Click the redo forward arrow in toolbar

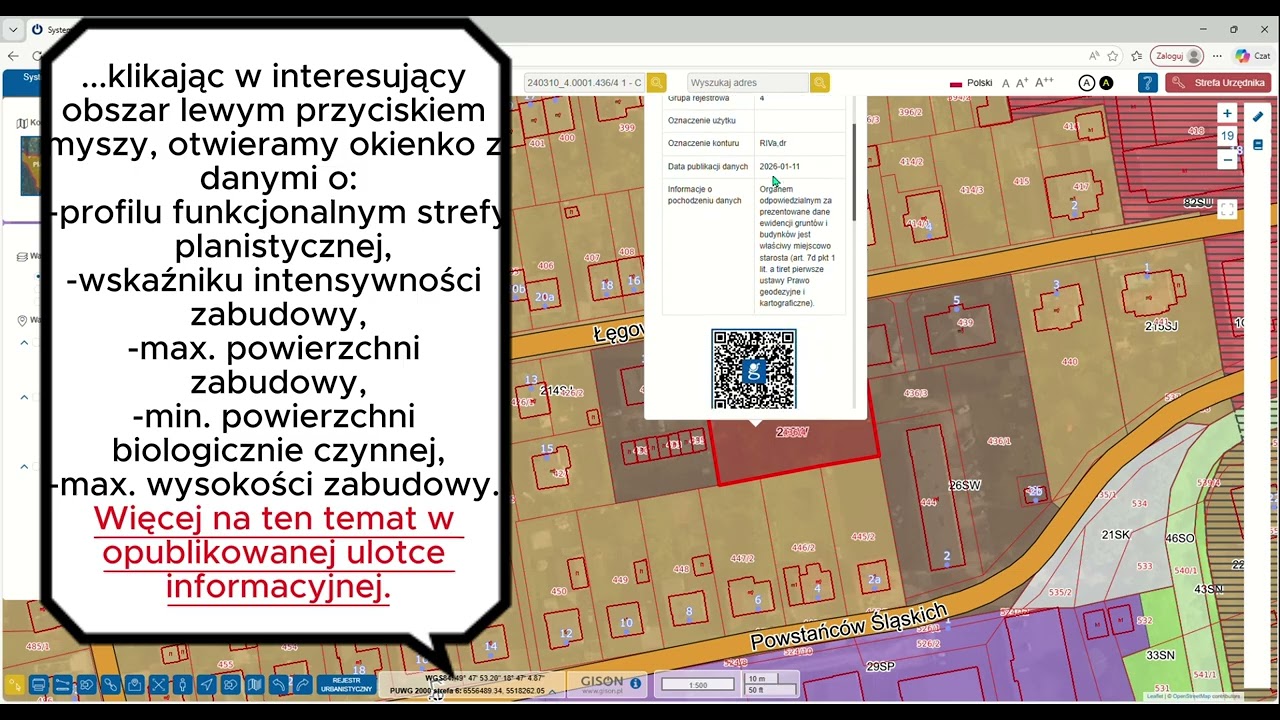pyautogui.click(x=302, y=685)
